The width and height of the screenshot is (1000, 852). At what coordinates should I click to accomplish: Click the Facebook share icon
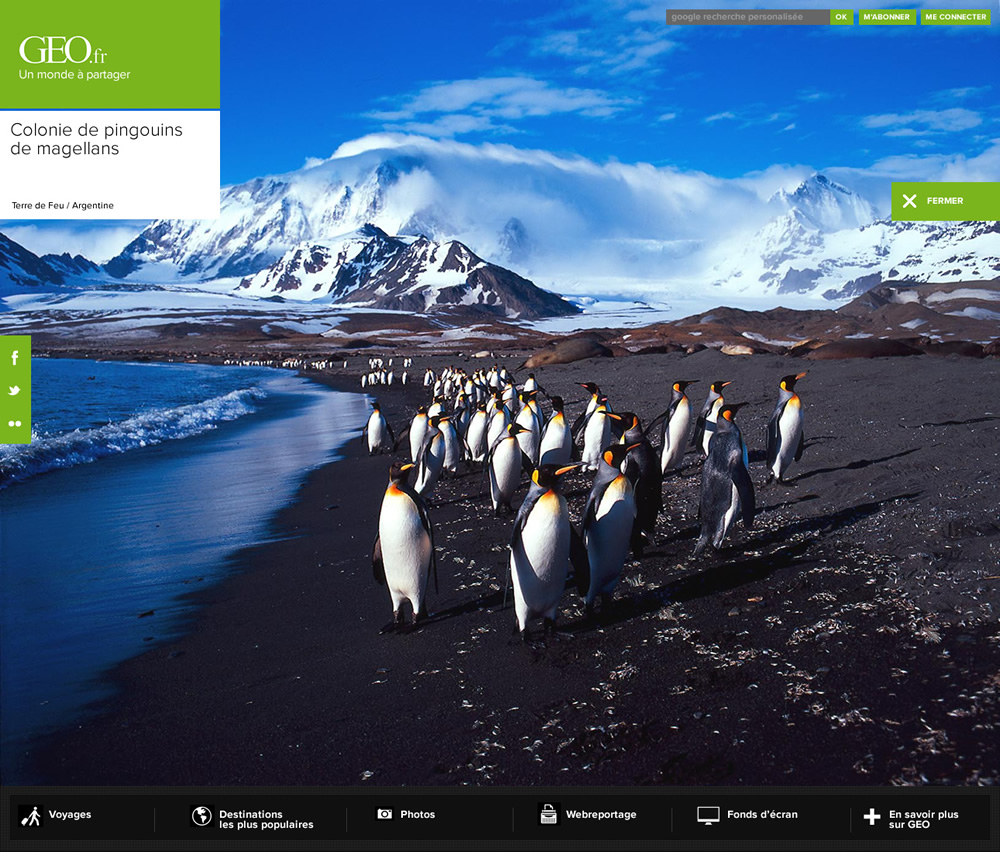pos(15,358)
